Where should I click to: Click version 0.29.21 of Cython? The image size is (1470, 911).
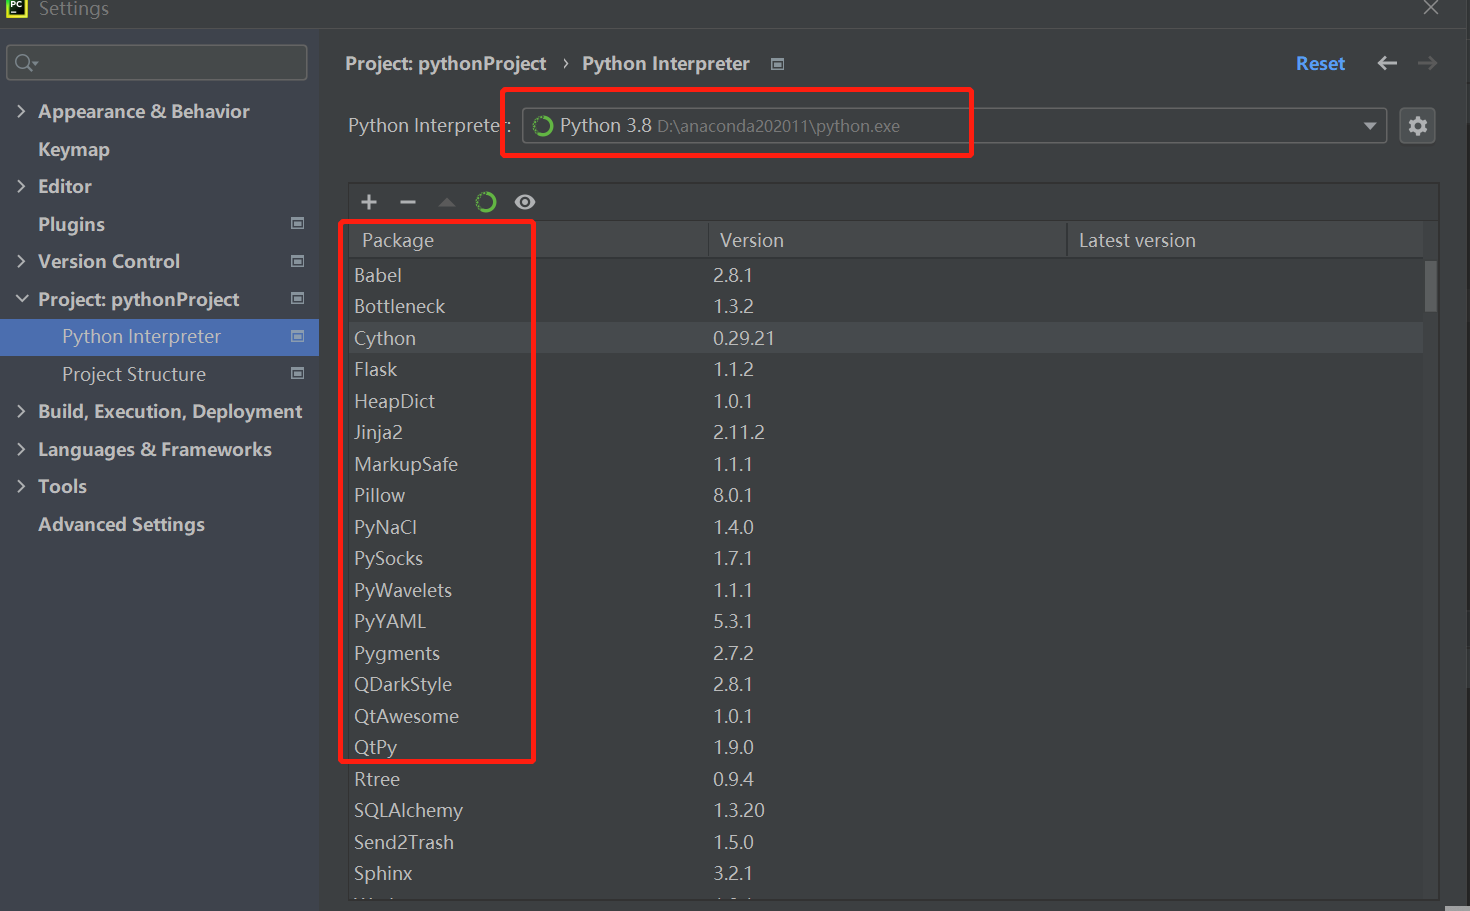pyautogui.click(x=744, y=338)
